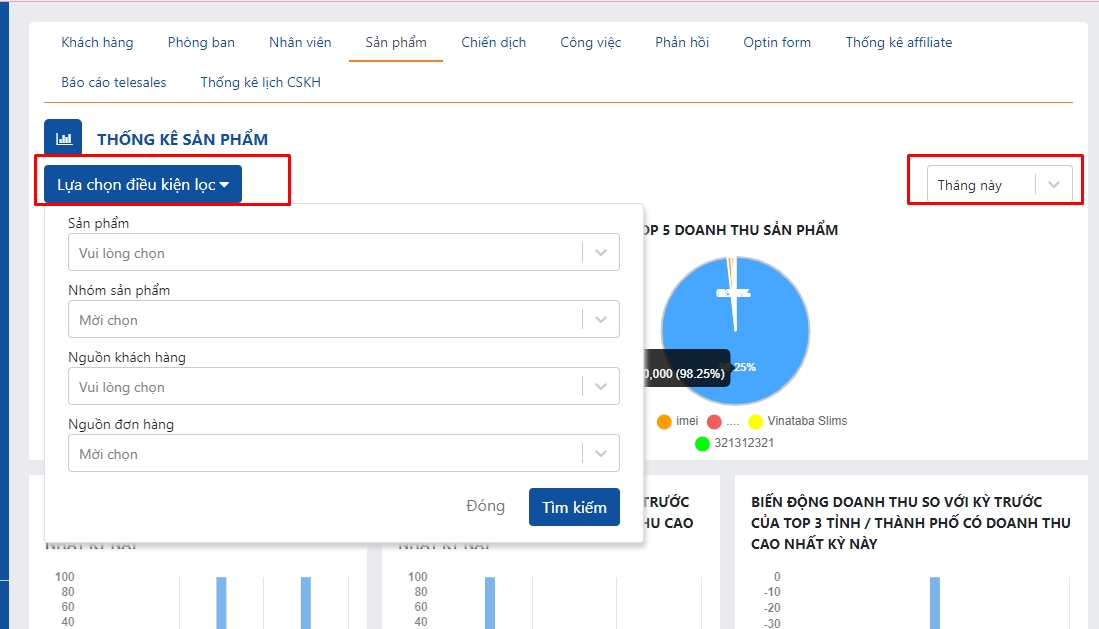Select the Báo cáo telesales tab
Screen dimensions: 1099x629
(114, 82)
